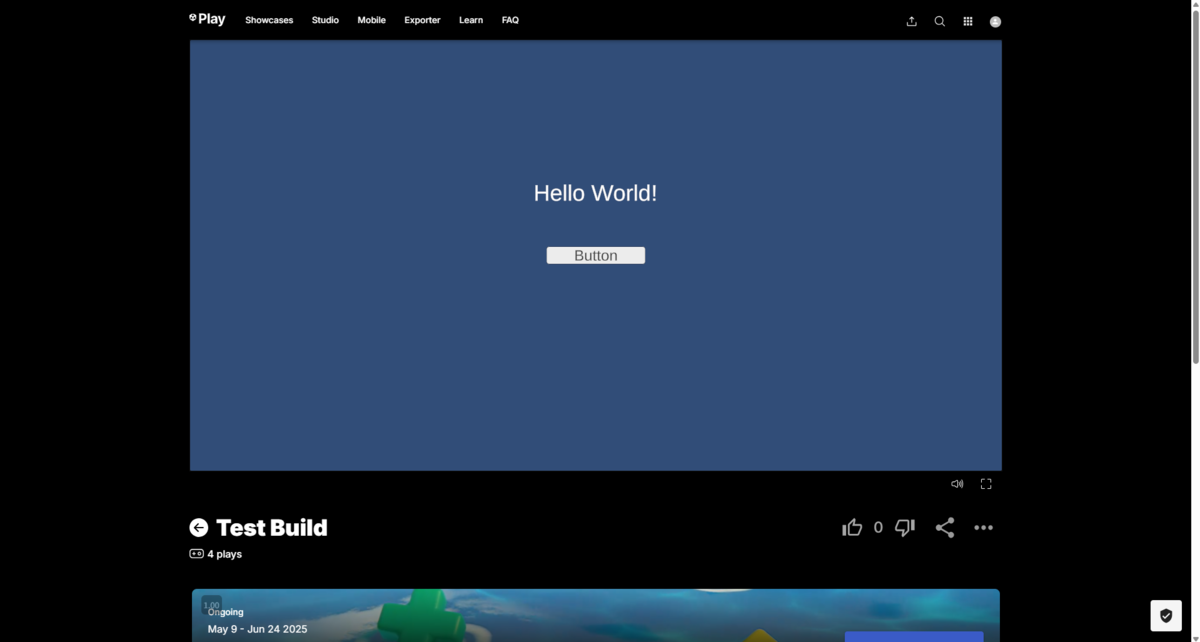Give Test Build a thumbs down
Viewport: 1200px width, 642px height.
[x=904, y=527]
